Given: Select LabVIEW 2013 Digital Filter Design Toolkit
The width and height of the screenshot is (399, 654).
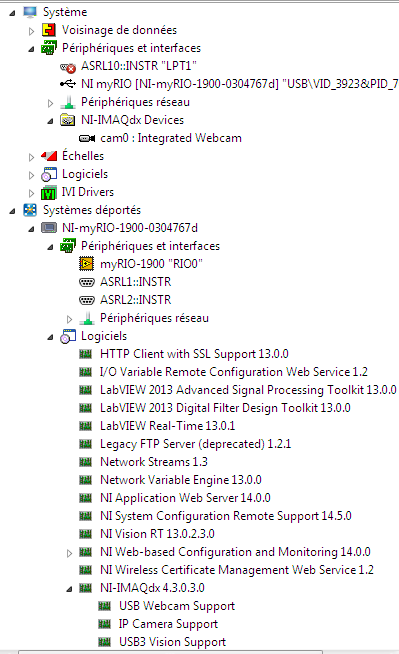Looking at the screenshot, I should pos(225,407).
